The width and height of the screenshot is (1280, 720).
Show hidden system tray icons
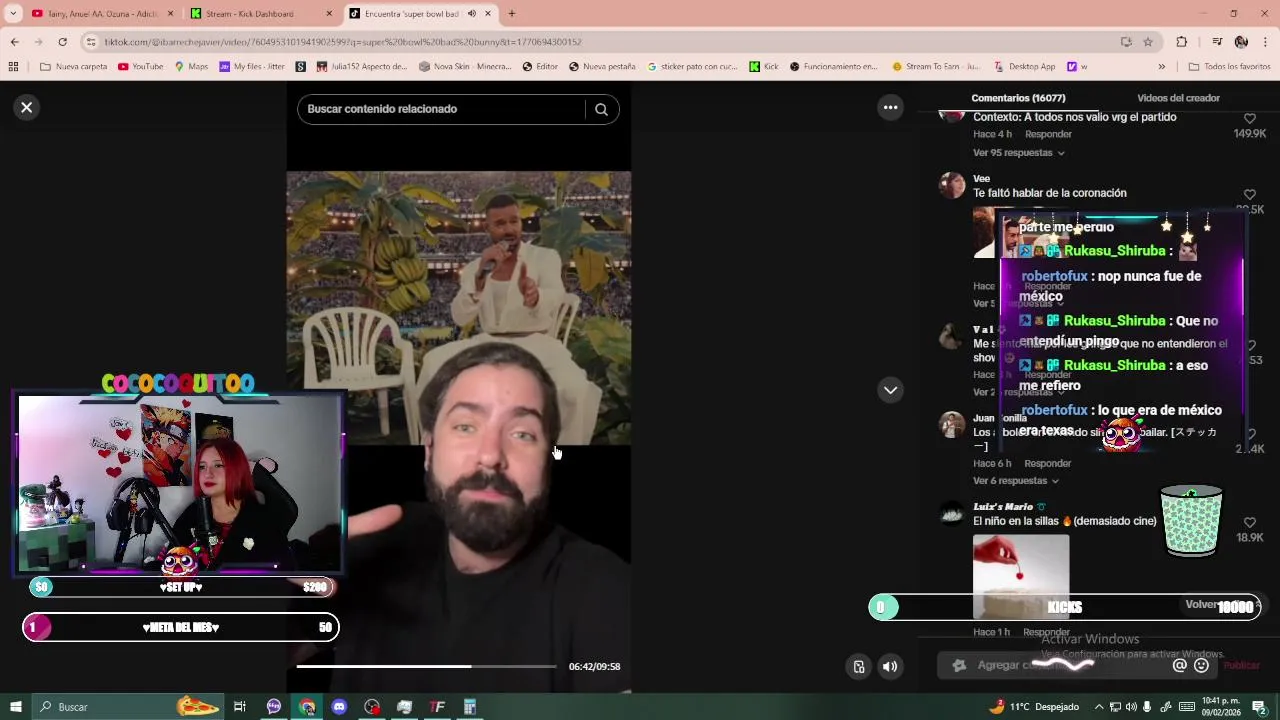coord(1099,707)
